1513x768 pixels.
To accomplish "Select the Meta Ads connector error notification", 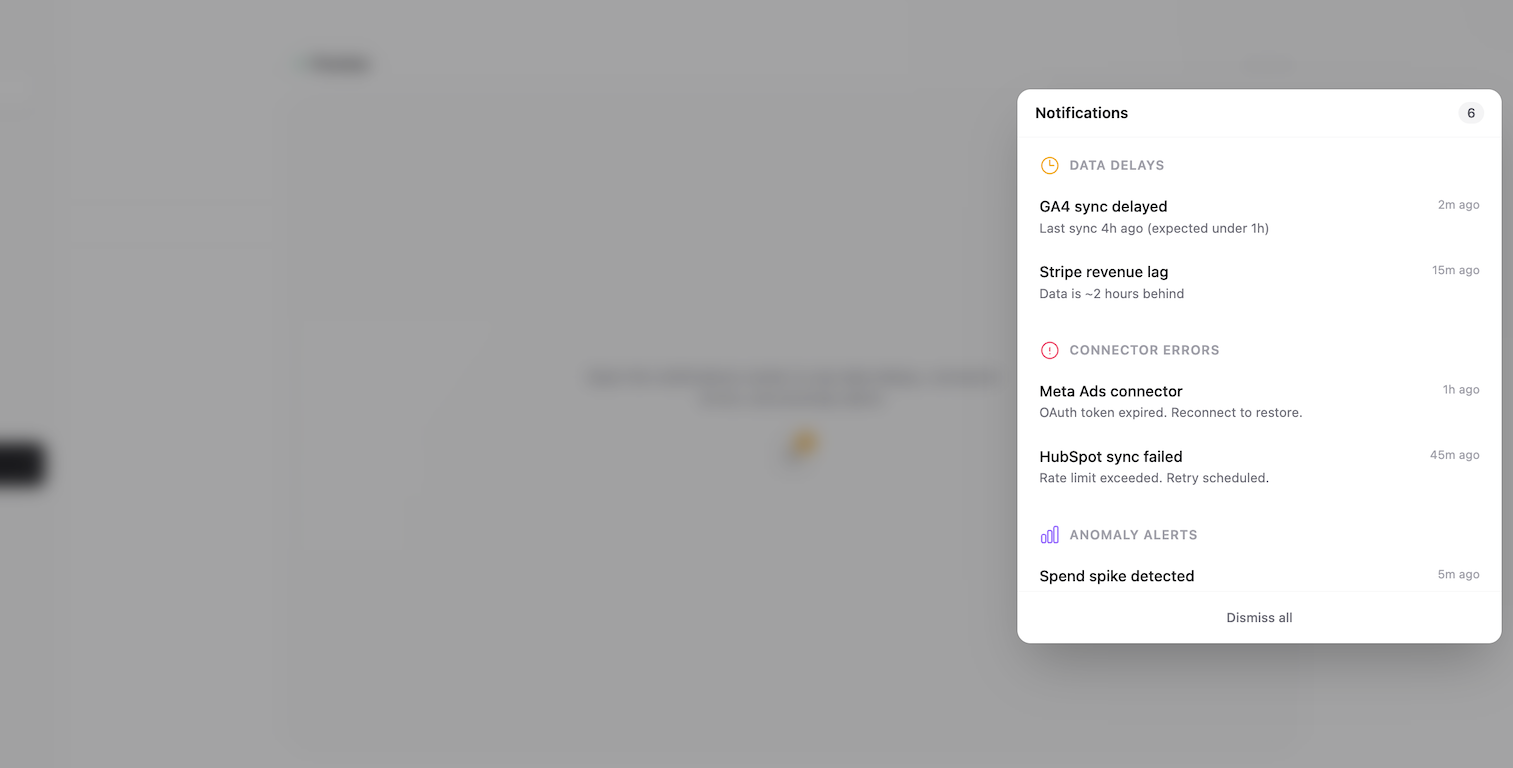I will 1110,392.
